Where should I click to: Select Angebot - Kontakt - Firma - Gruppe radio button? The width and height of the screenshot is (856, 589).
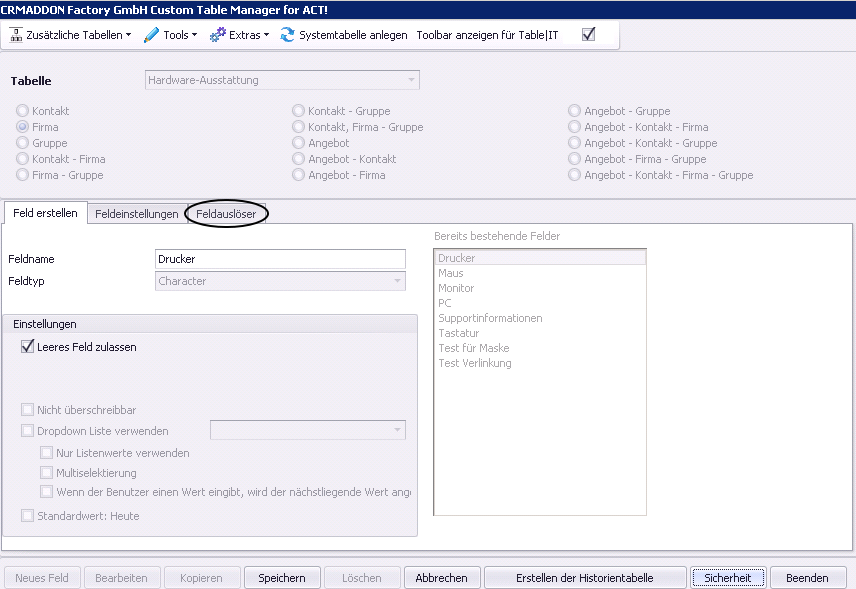click(x=574, y=175)
